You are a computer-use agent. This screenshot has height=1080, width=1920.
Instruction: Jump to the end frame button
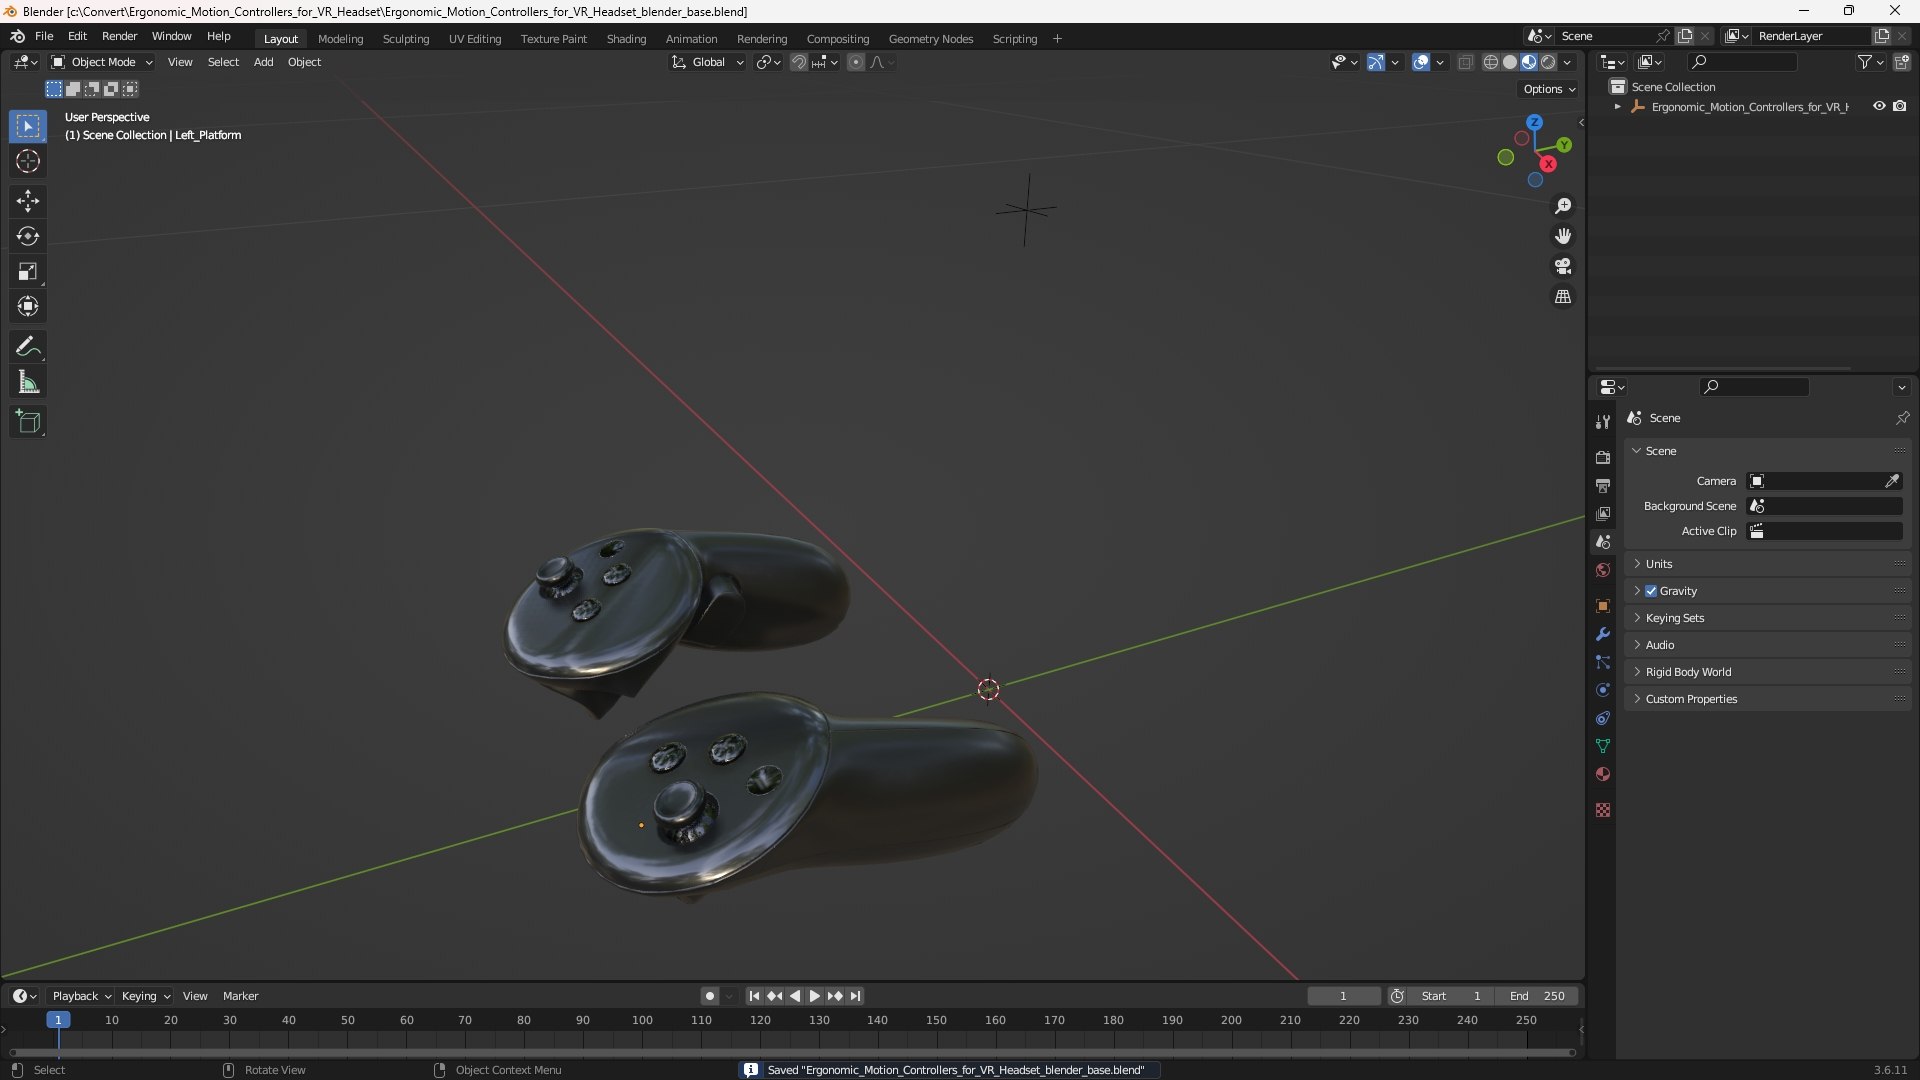click(x=855, y=996)
